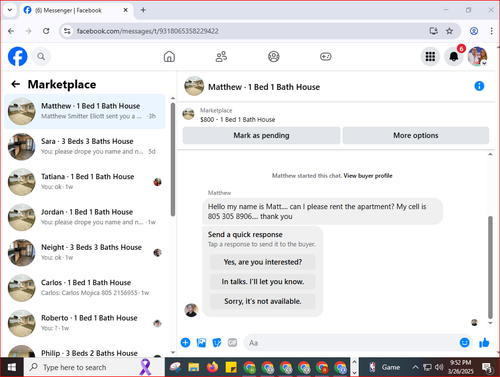Open volume control in system tray
This screenshot has height=377, width=500.
439,367
